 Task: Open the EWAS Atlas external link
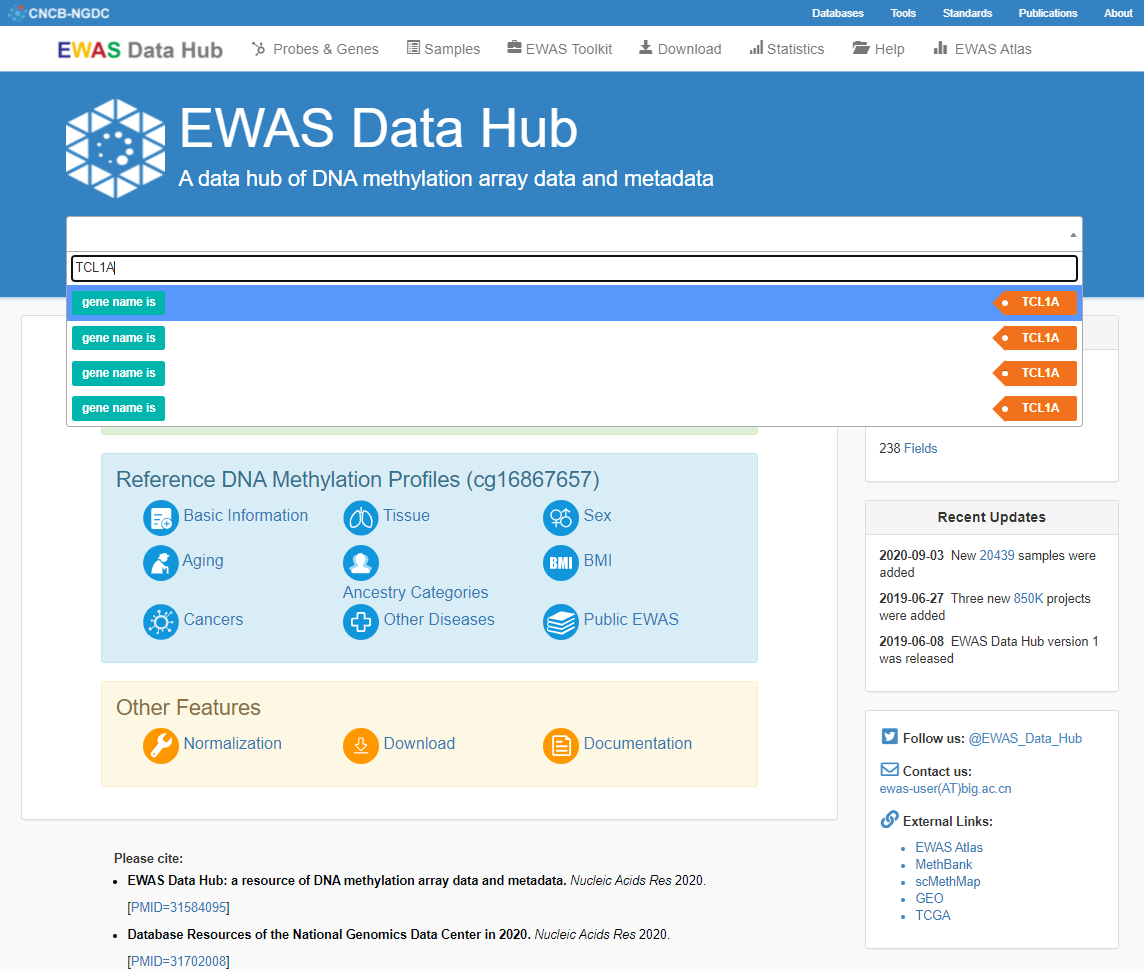click(x=948, y=848)
